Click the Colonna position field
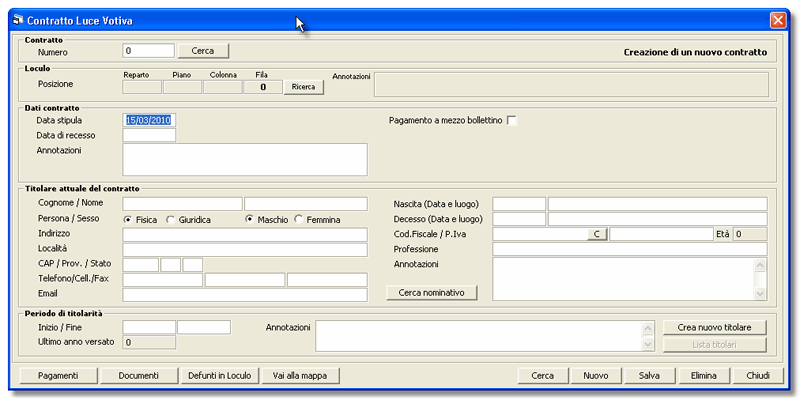This screenshot has width=800, height=400. pyautogui.click(x=222, y=87)
